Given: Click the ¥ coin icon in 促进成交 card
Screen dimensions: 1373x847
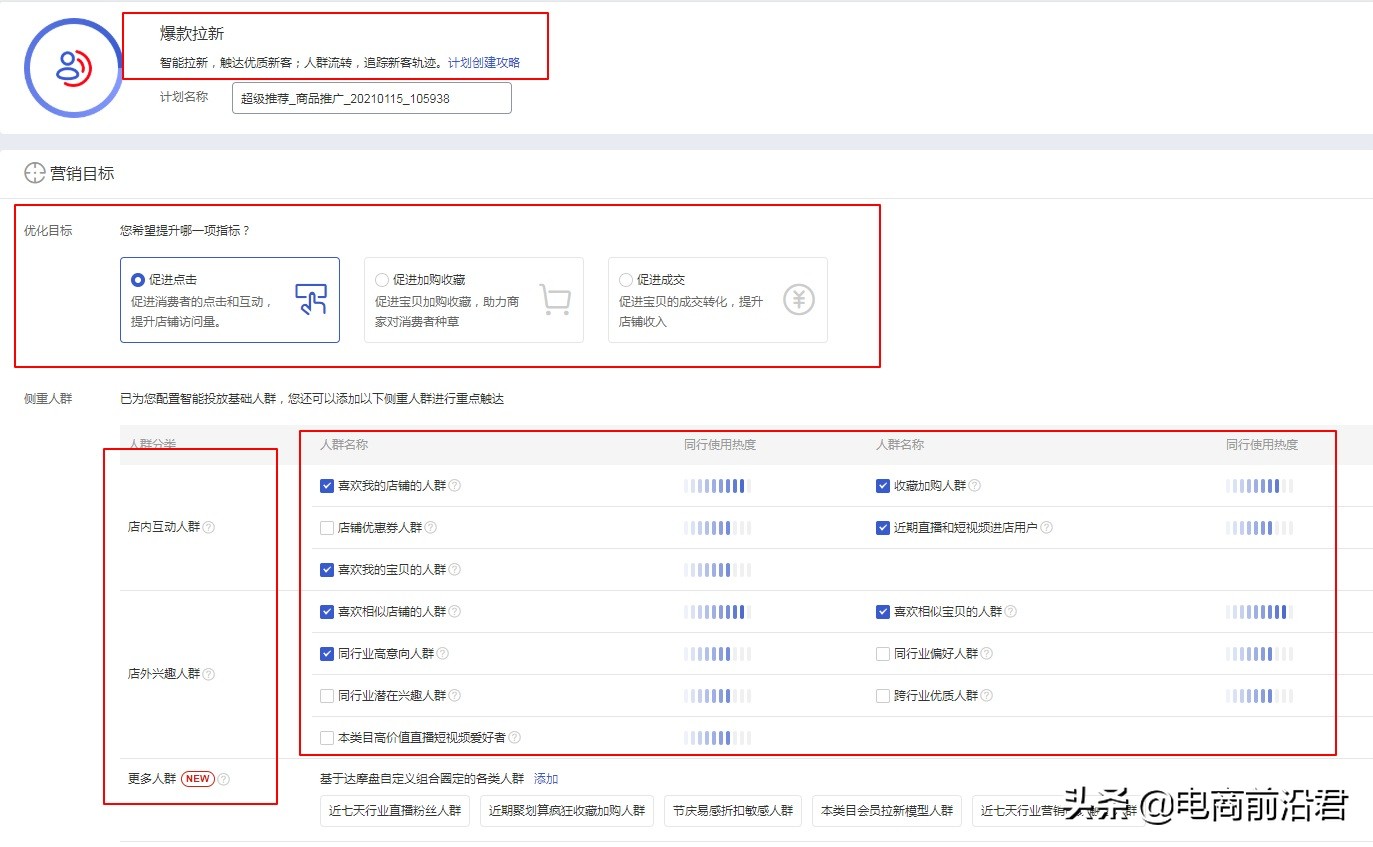Looking at the screenshot, I should (x=798, y=298).
